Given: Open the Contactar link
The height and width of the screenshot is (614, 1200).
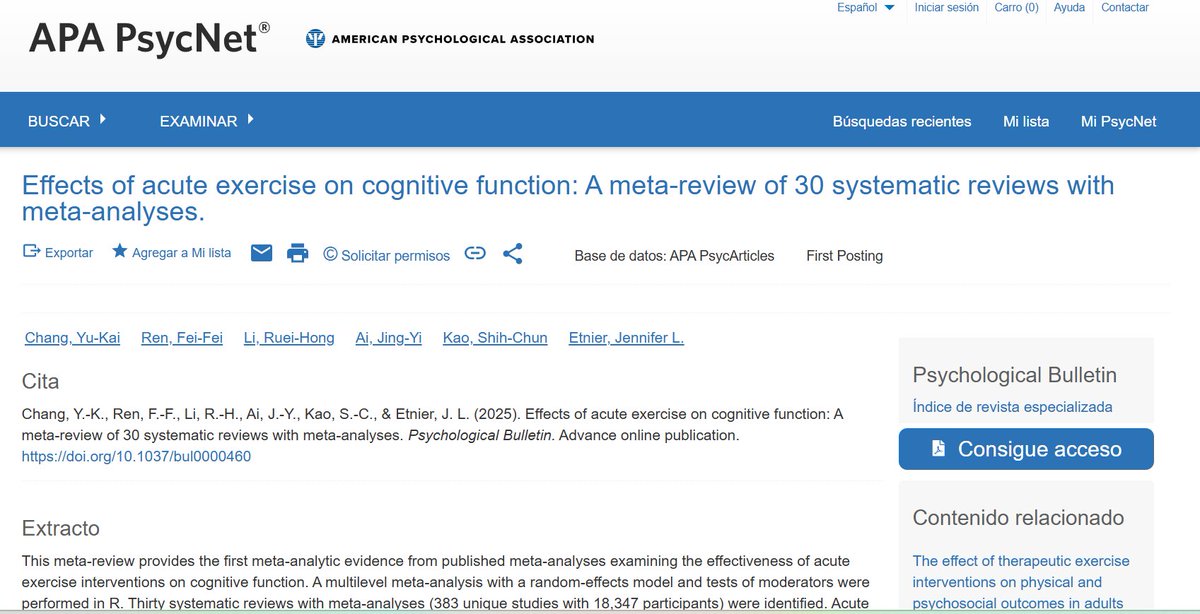Looking at the screenshot, I should point(1125,8).
